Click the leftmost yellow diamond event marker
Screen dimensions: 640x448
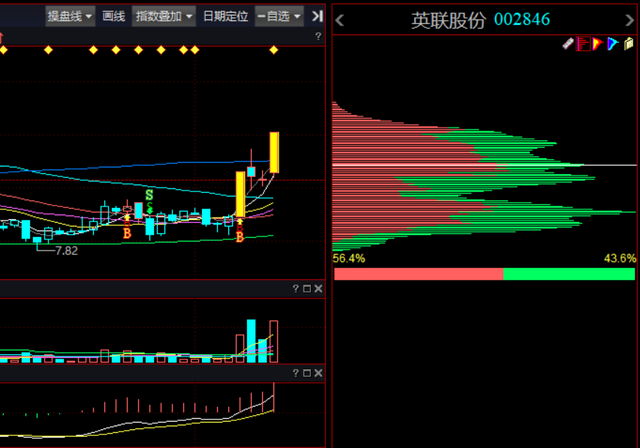[x=3, y=50]
